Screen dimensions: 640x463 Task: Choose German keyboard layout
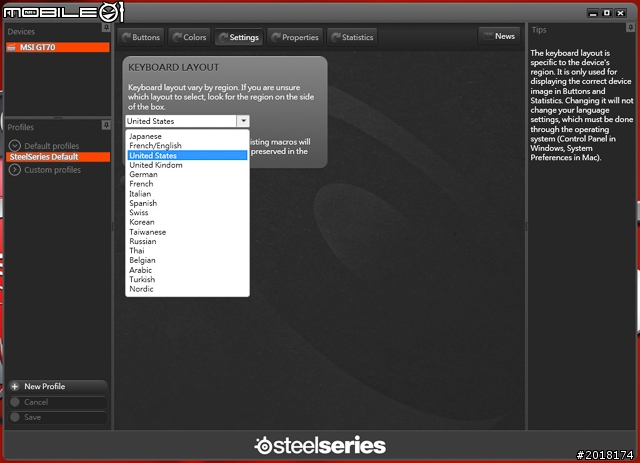[x=187, y=174]
